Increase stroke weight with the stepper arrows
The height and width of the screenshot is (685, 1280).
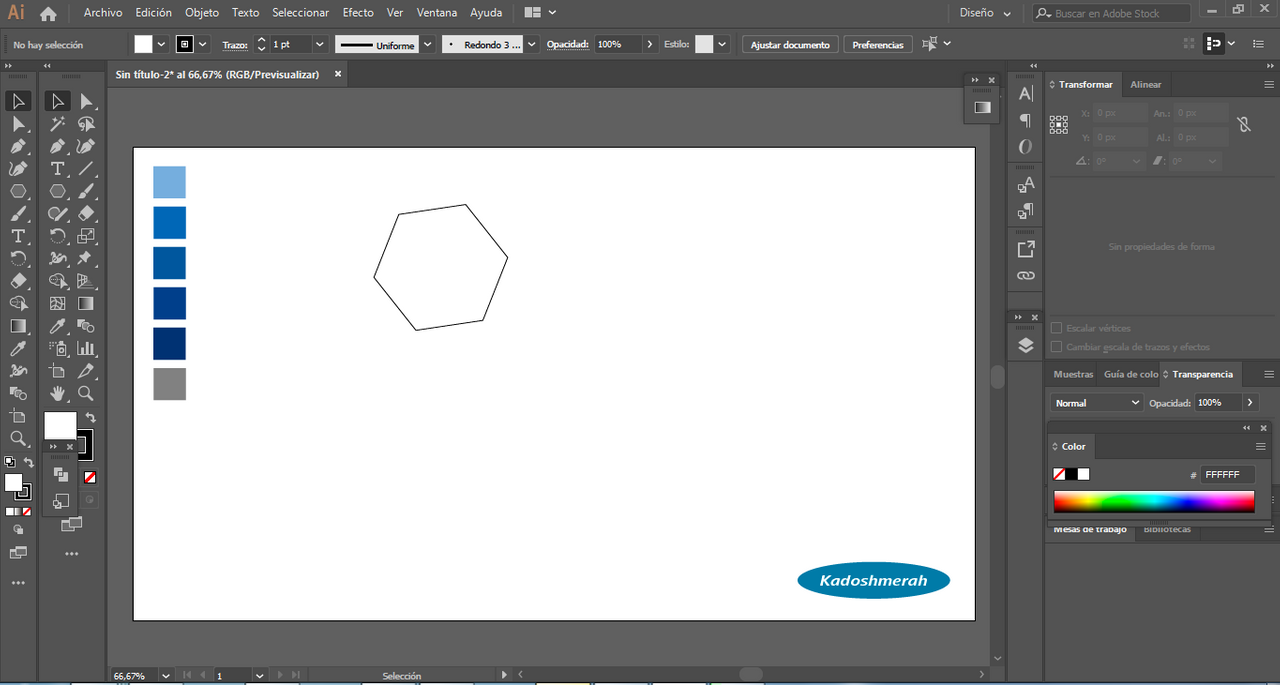pos(262,40)
